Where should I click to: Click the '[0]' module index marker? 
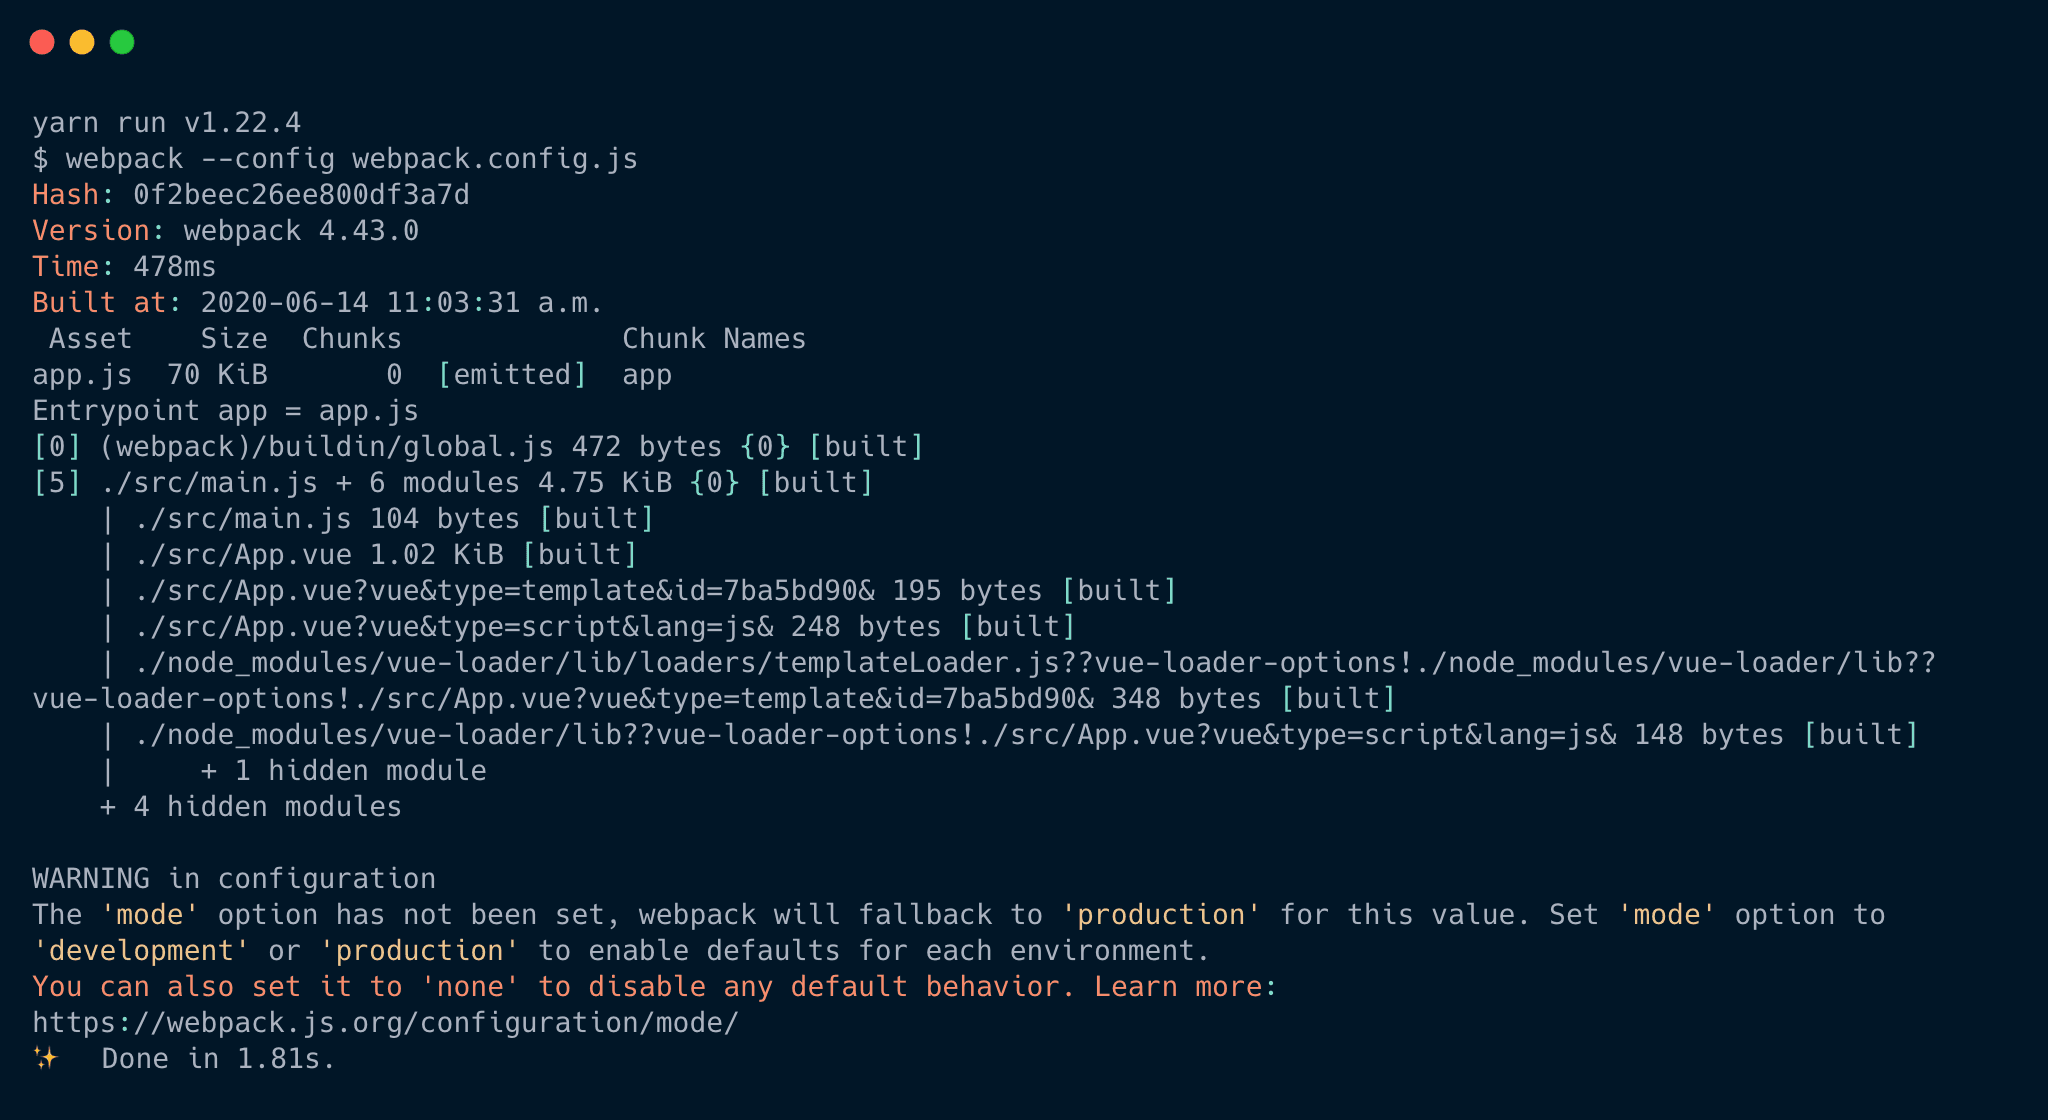click(x=57, y=447)
